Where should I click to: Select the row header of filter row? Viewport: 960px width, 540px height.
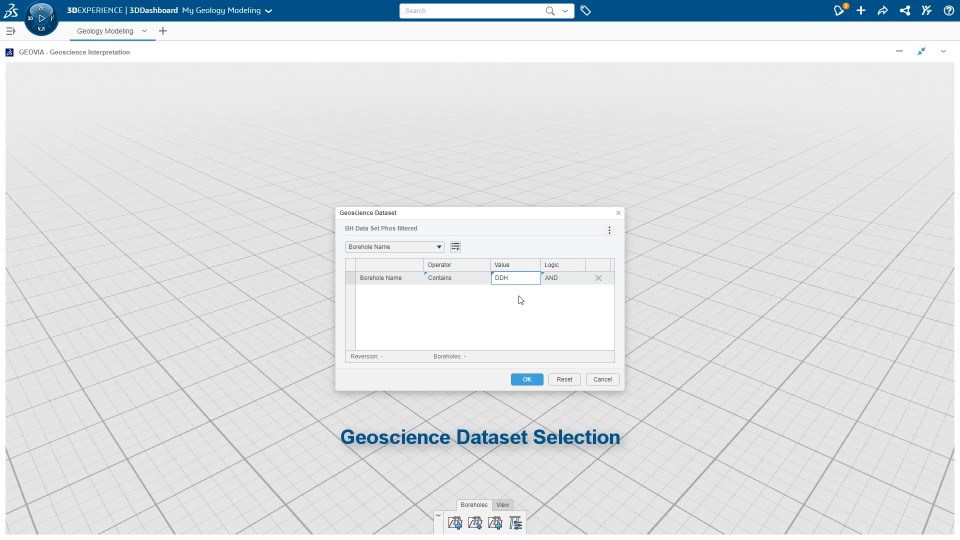[x=350, y=278]
